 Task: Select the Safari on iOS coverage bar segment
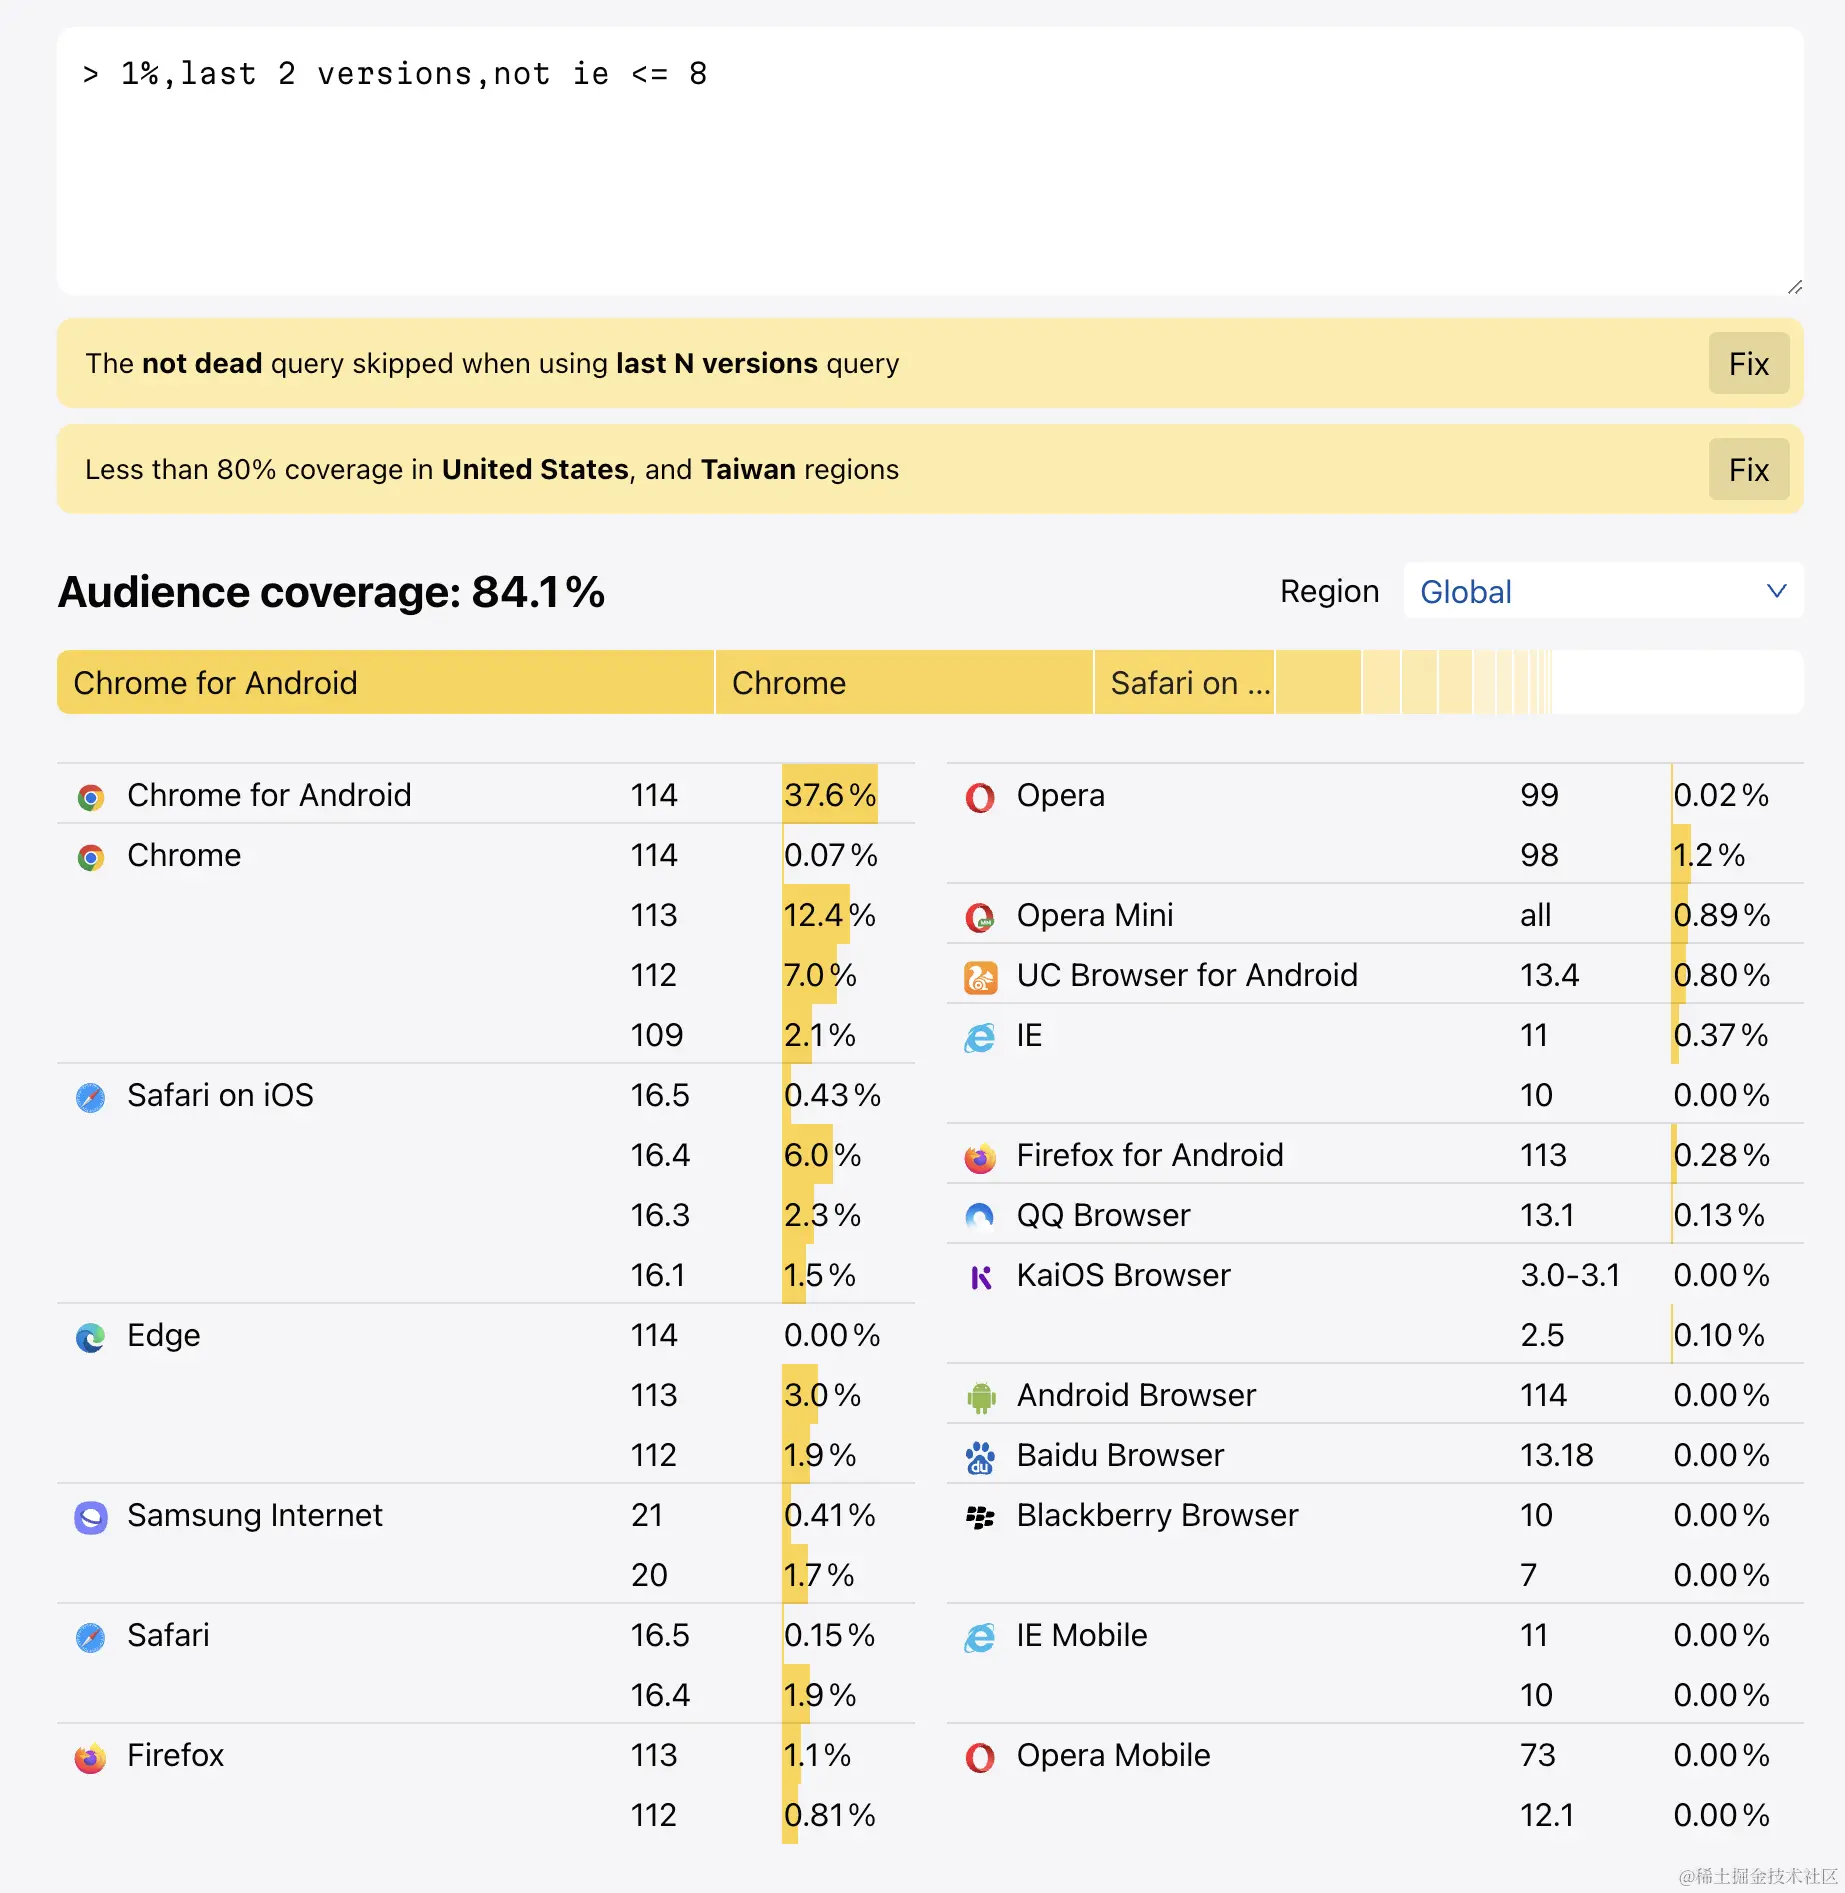1185,683
